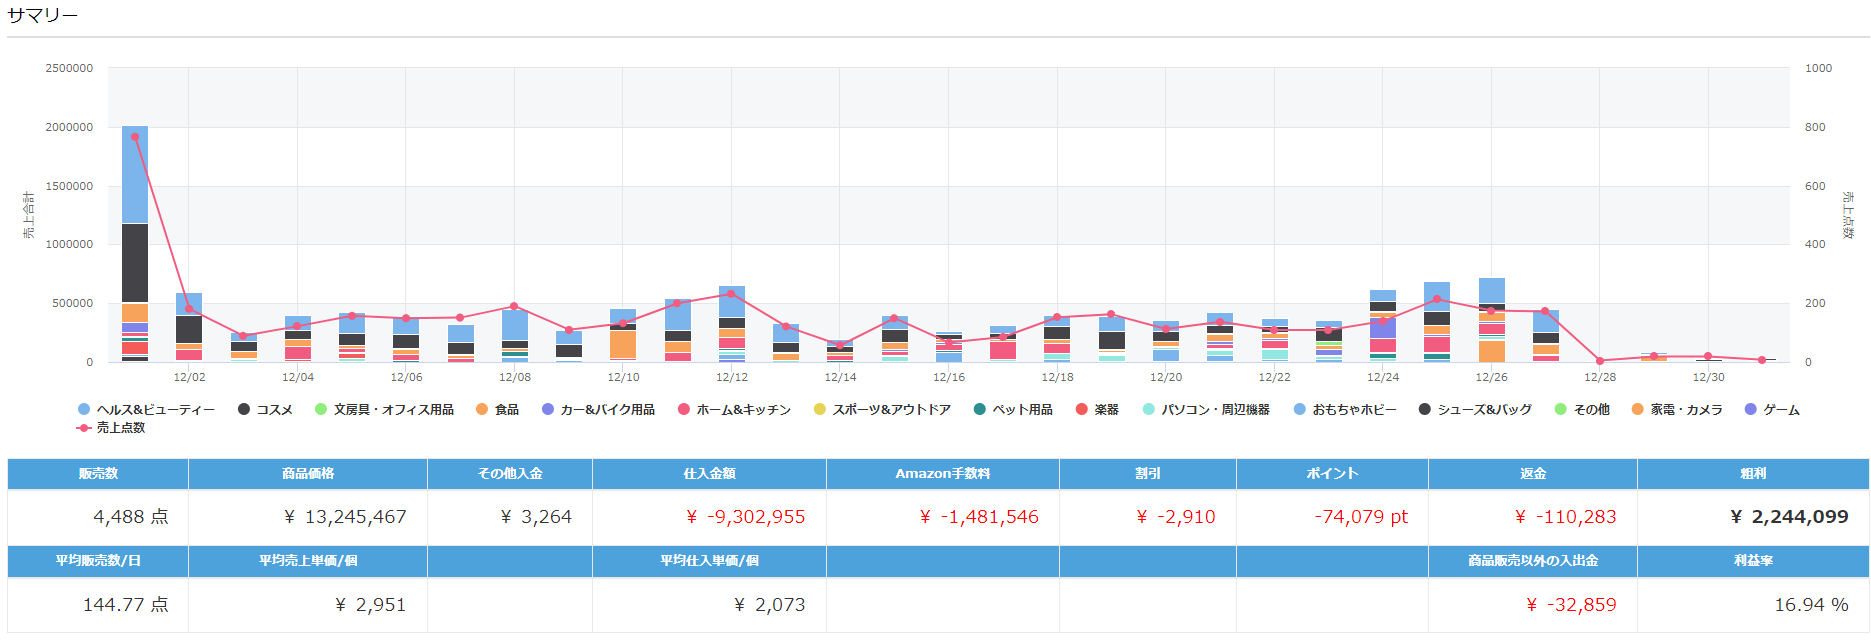The width and height of the screenshot is (1871, 641).
Task: Click the Amazon手数料 column header
Action: pos(942,474)
